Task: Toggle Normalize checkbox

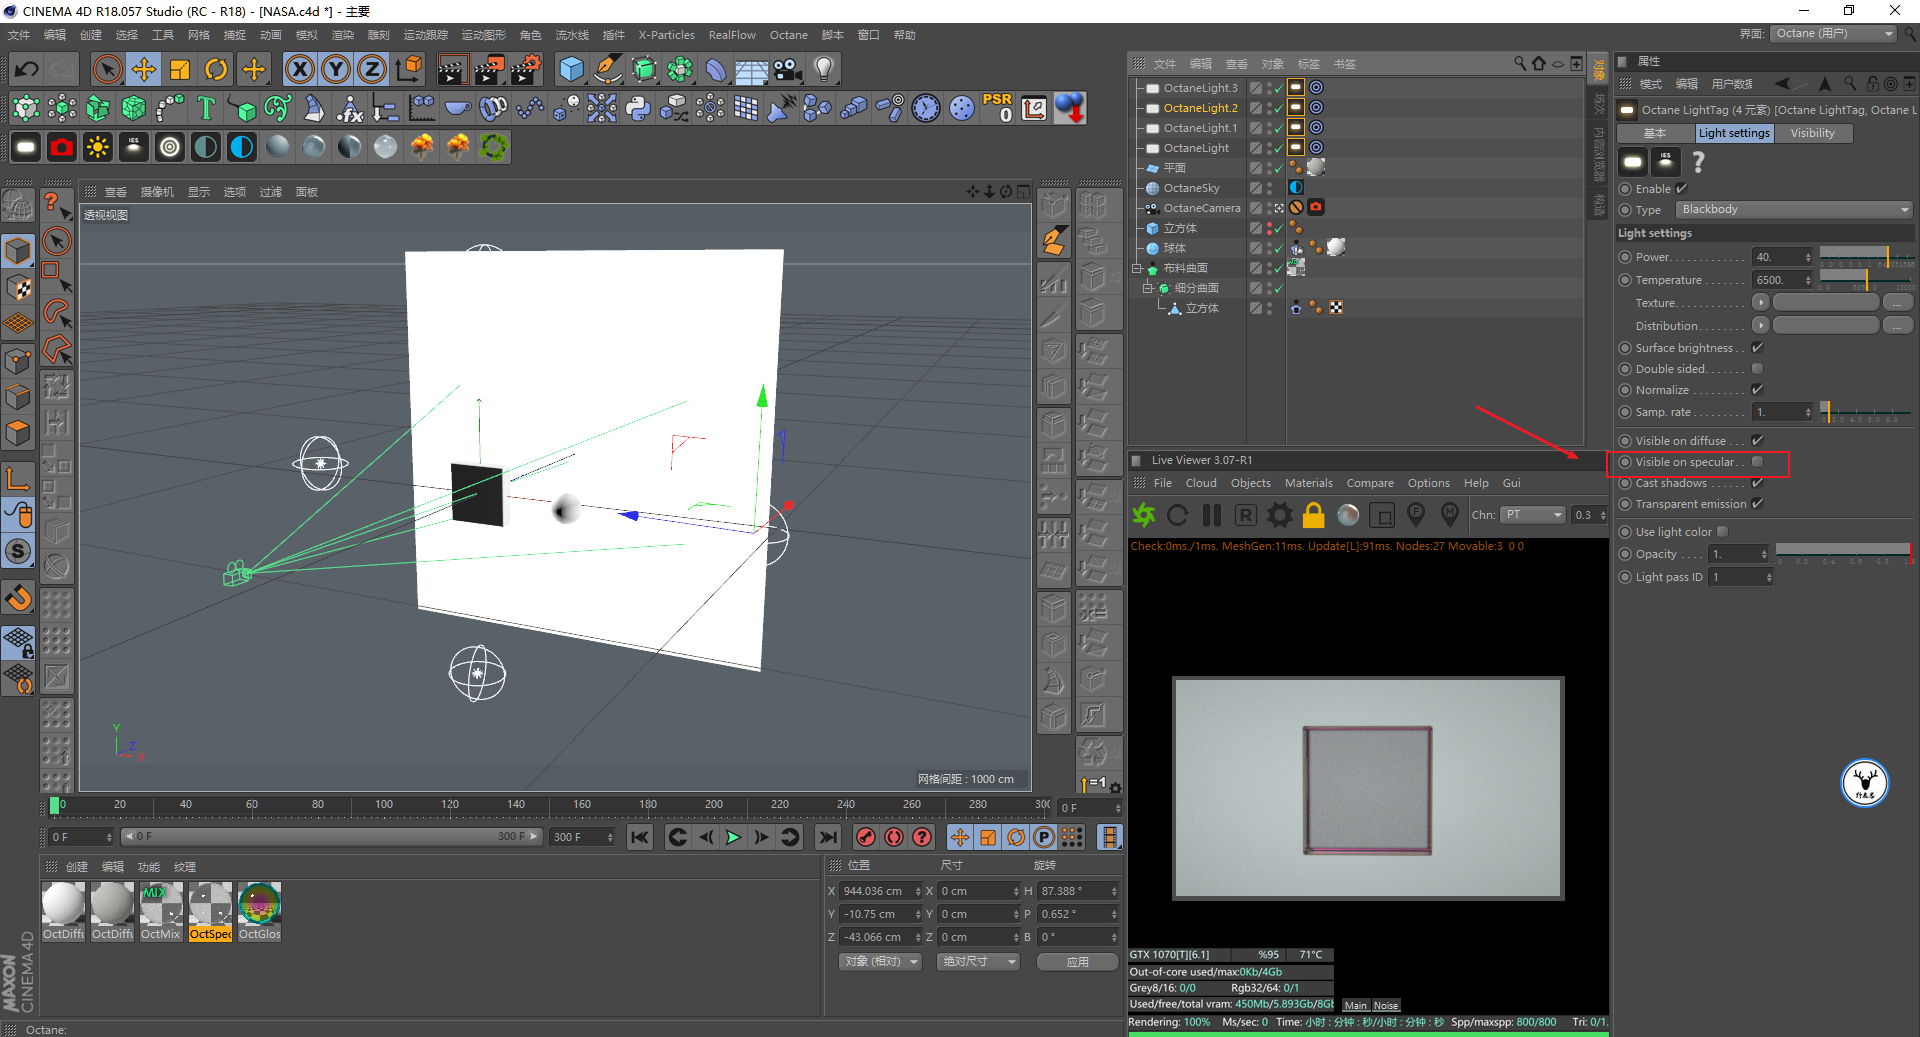Action: (1757, 390)
